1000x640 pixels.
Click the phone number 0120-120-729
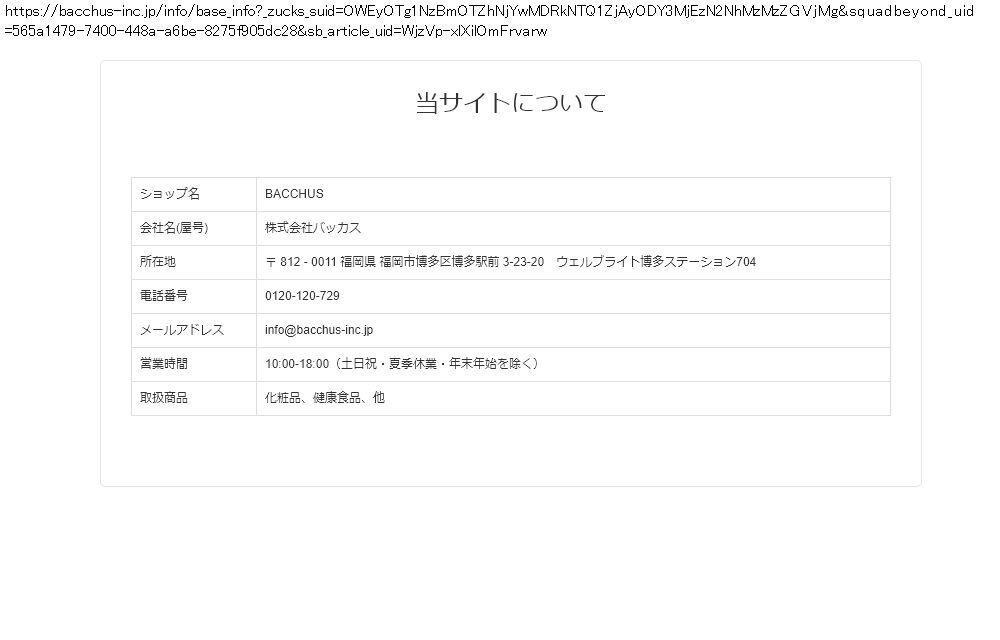pos(302,296)
